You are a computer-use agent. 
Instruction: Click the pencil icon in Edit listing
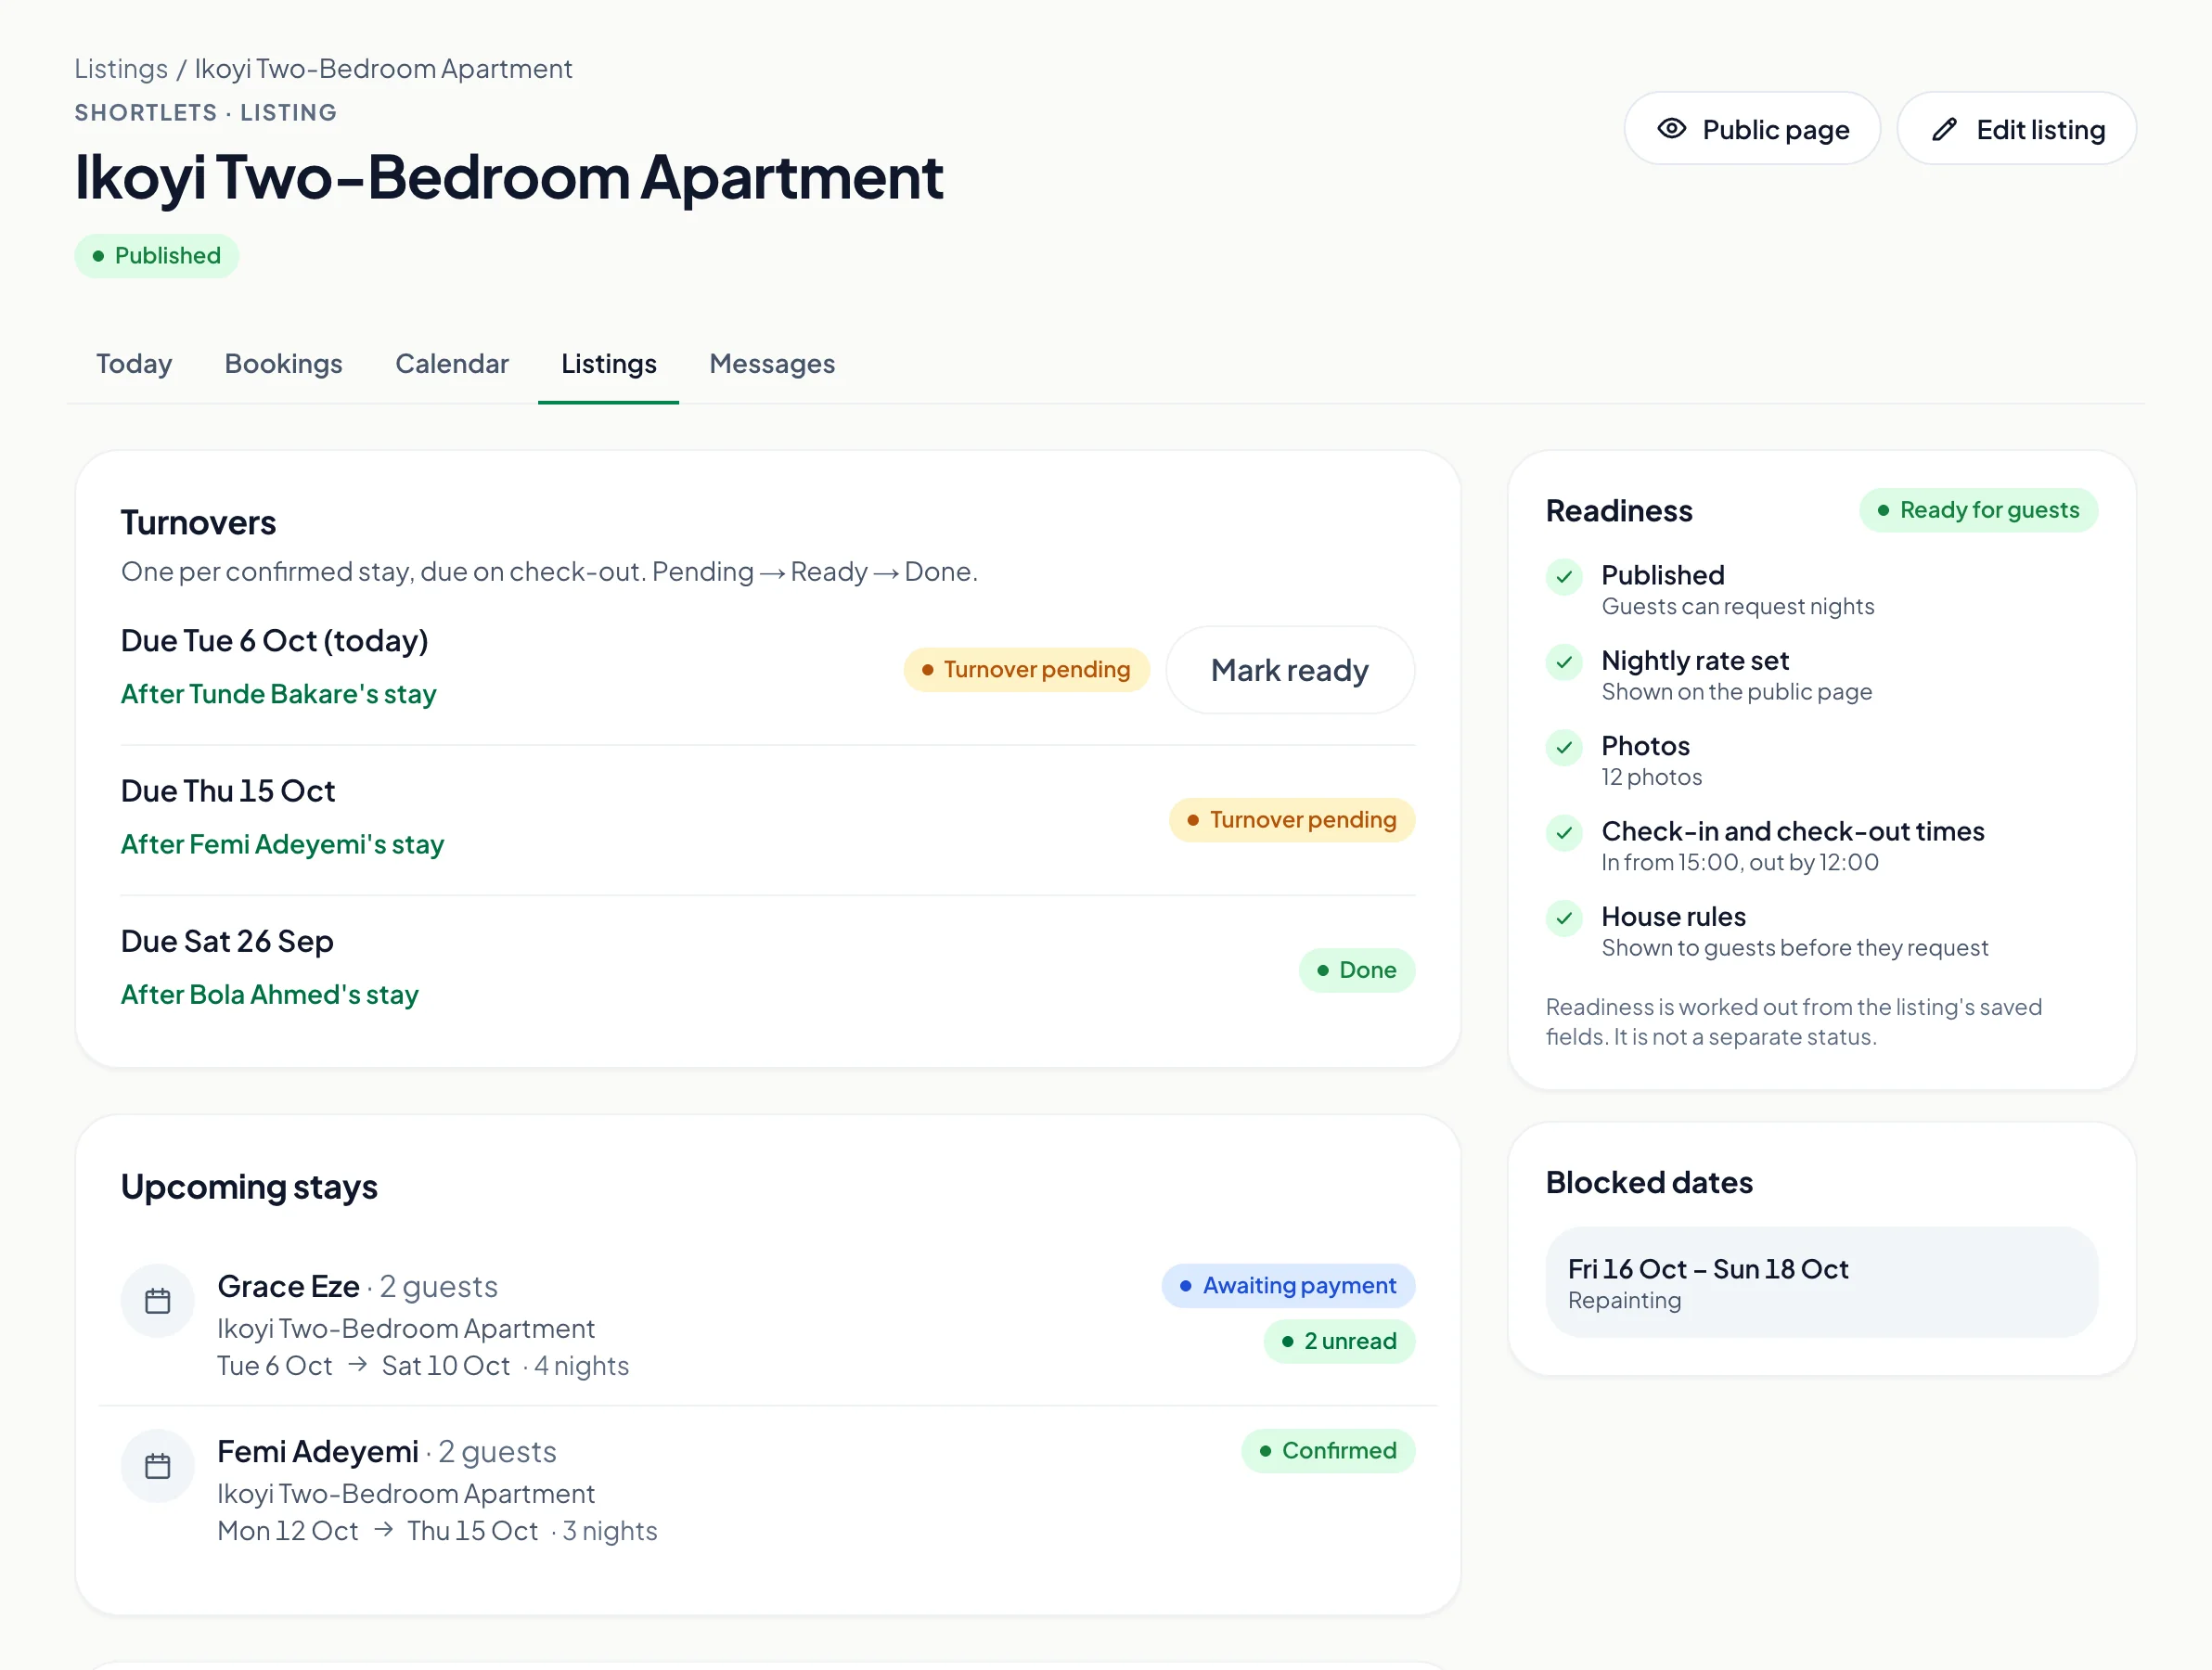click(x=1943, y=129)
